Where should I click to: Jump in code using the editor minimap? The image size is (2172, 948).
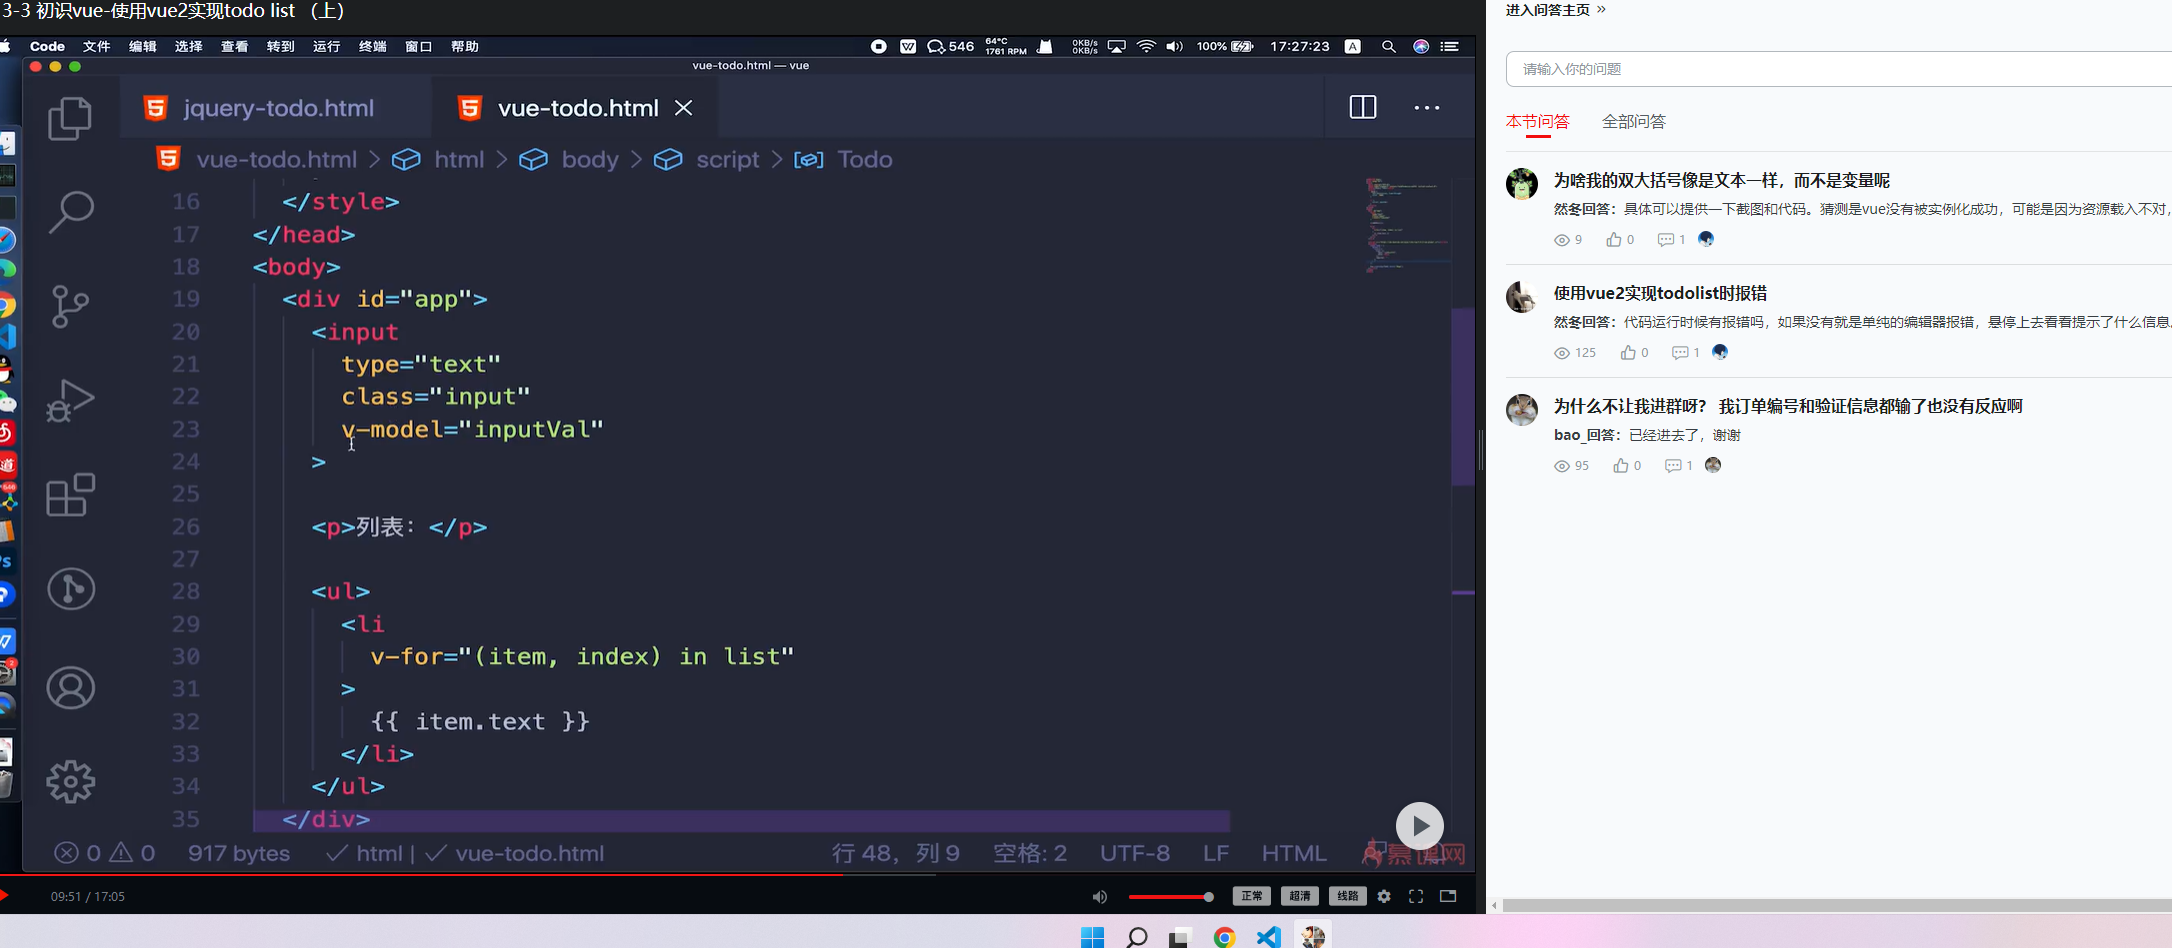(1407, 224)
